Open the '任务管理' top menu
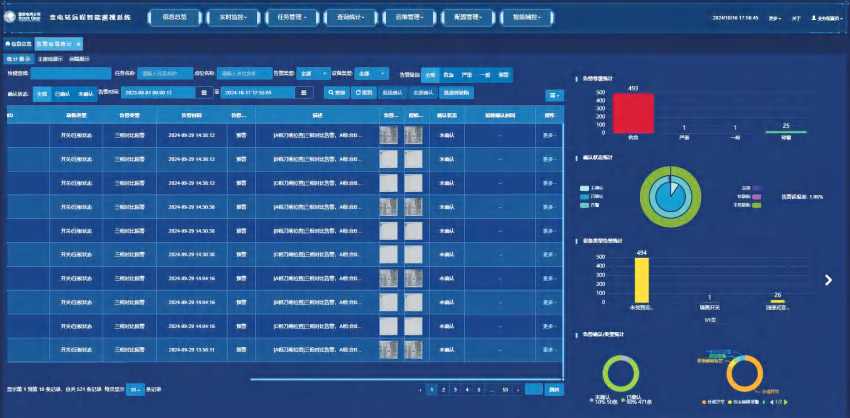Viewport: 850px width, 418px height. pyautogui.click(x=291, y=17)
